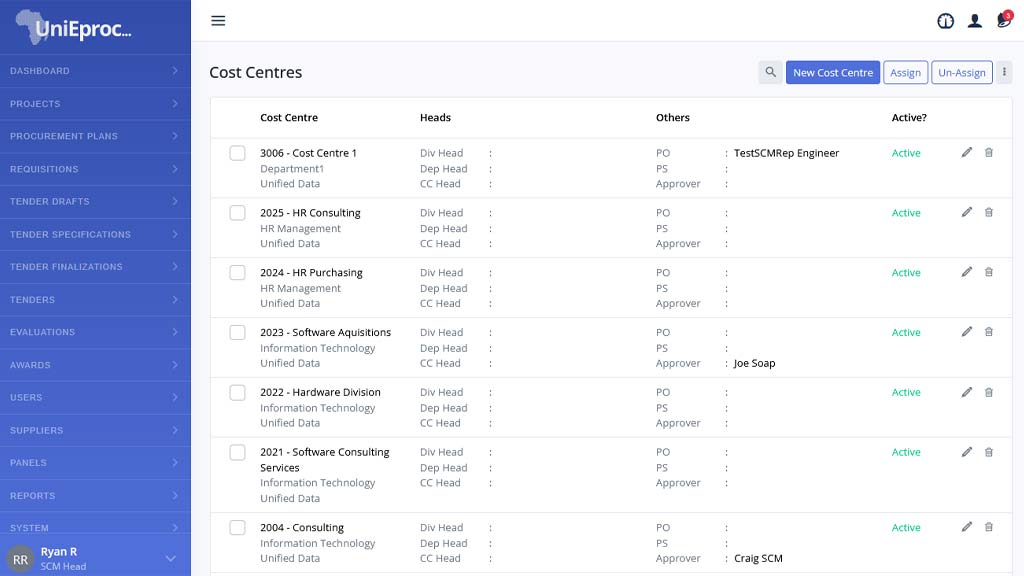The image size is (1024, 576).
Task: Delete the 2025 - HR Consulting row
Action: coord(989,212)
